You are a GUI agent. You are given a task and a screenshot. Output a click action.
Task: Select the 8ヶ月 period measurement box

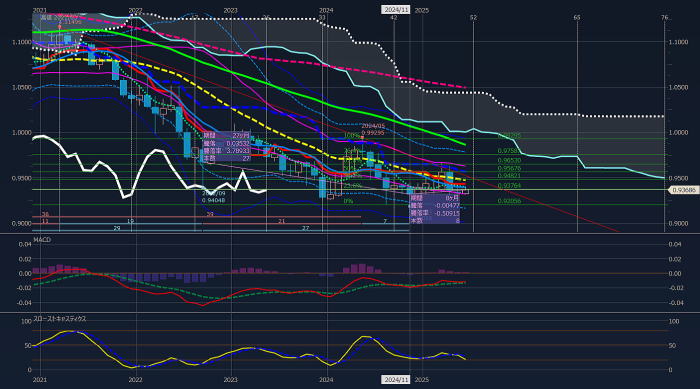[435, 209]
